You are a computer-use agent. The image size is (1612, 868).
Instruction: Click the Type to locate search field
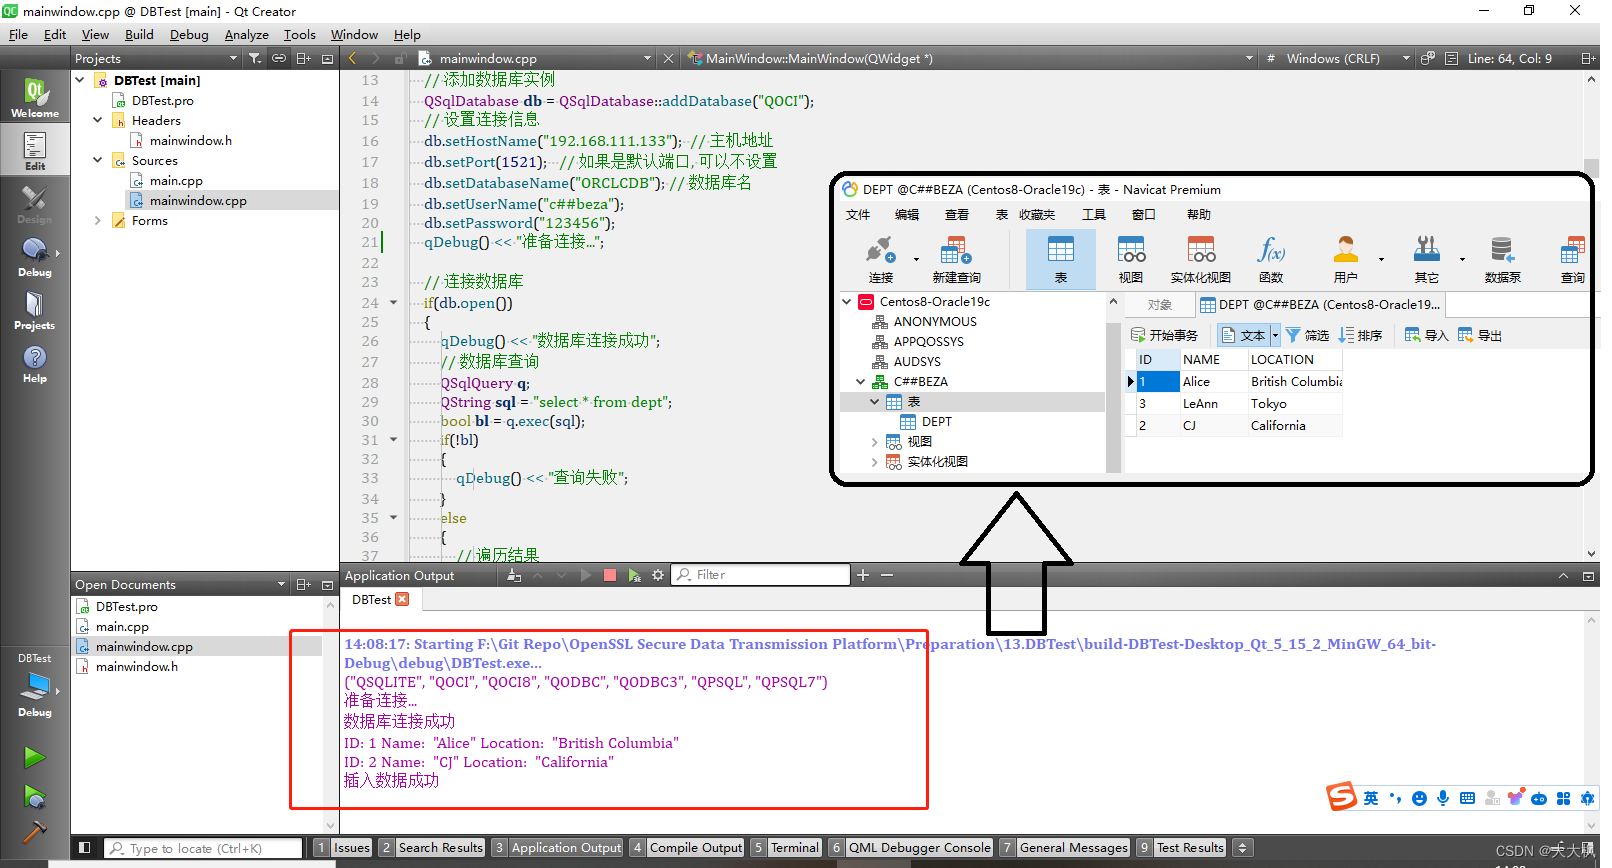coord(203,848)
